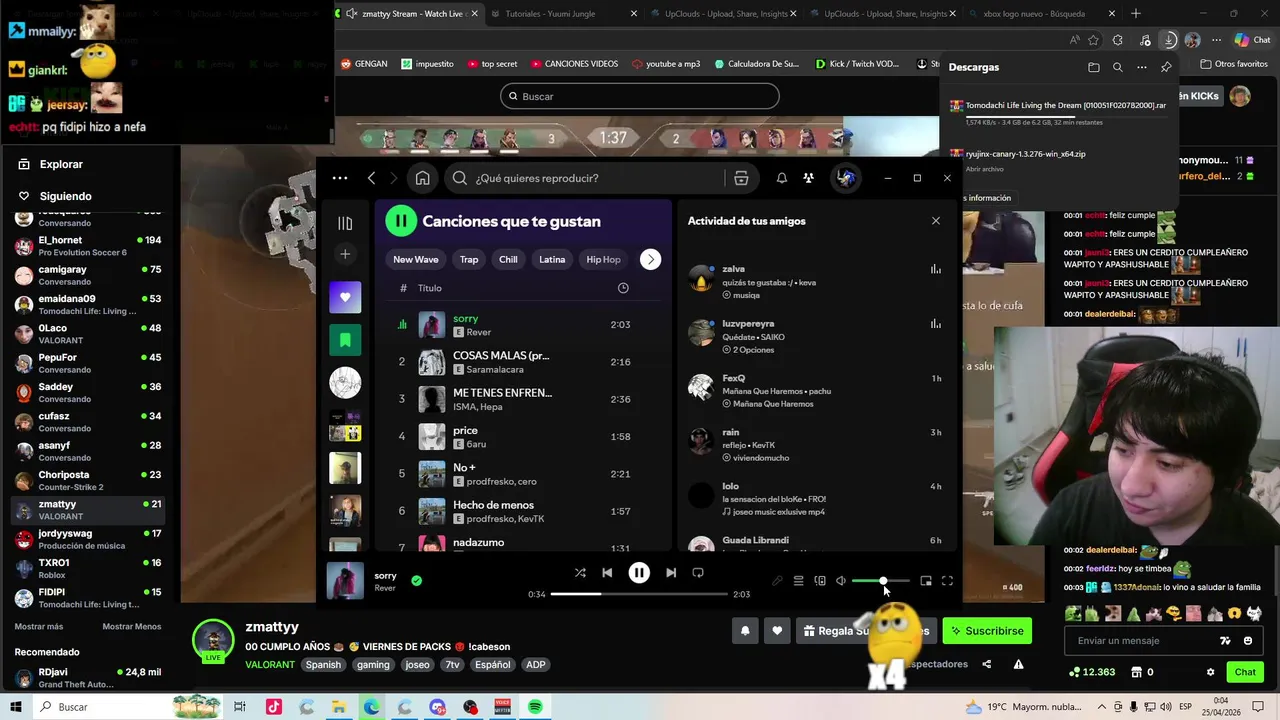Click Spotify search field '¿Qué quieres reproducir?'
The height and width of the screenshot is (720, 1280).
click(585, 178)
